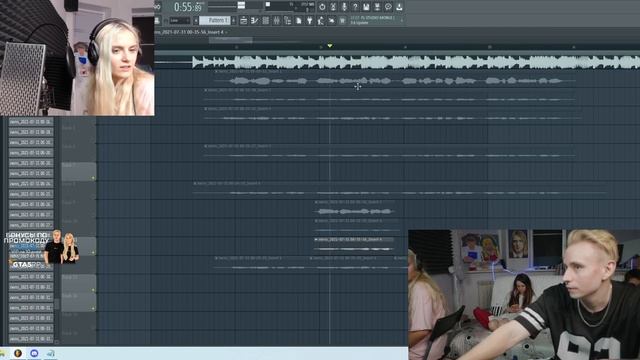The image size is (640, 360).
Task: Click the yellow playhead marker in timeline
Action: 330,46
